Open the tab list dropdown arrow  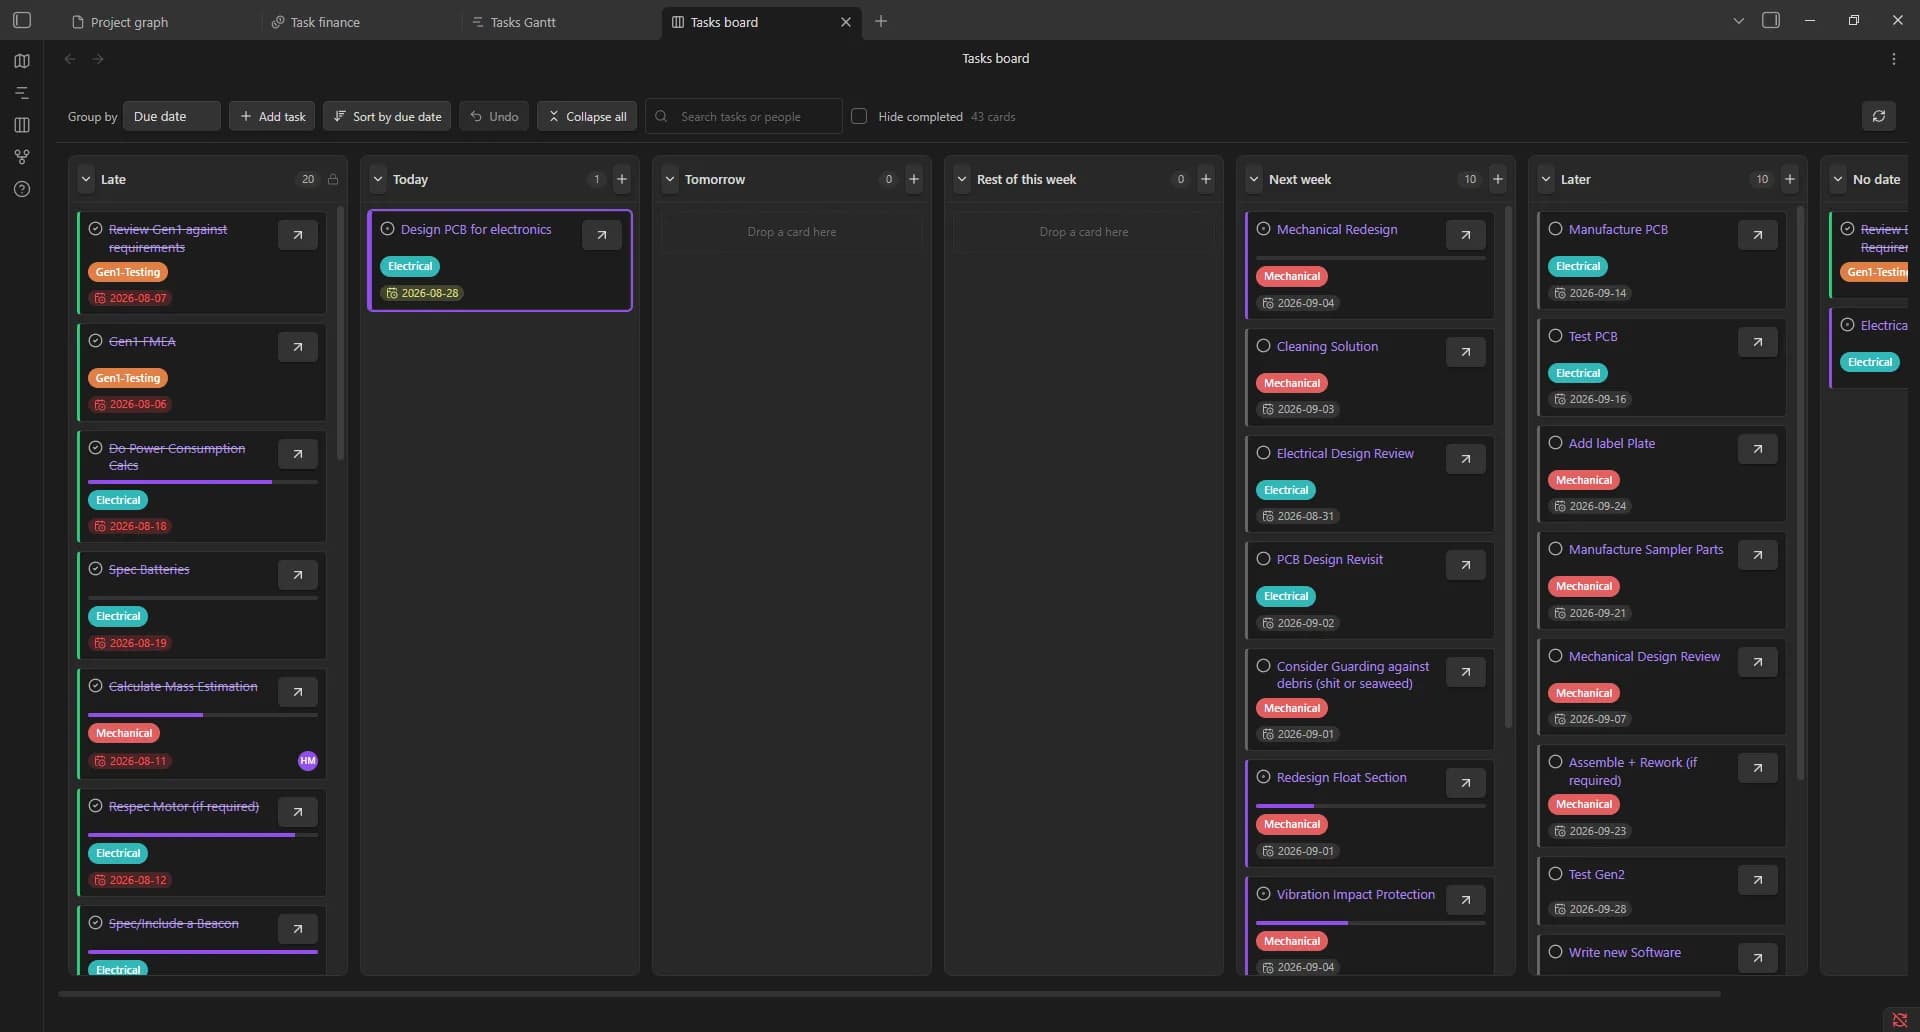[x=1738, y=21]
